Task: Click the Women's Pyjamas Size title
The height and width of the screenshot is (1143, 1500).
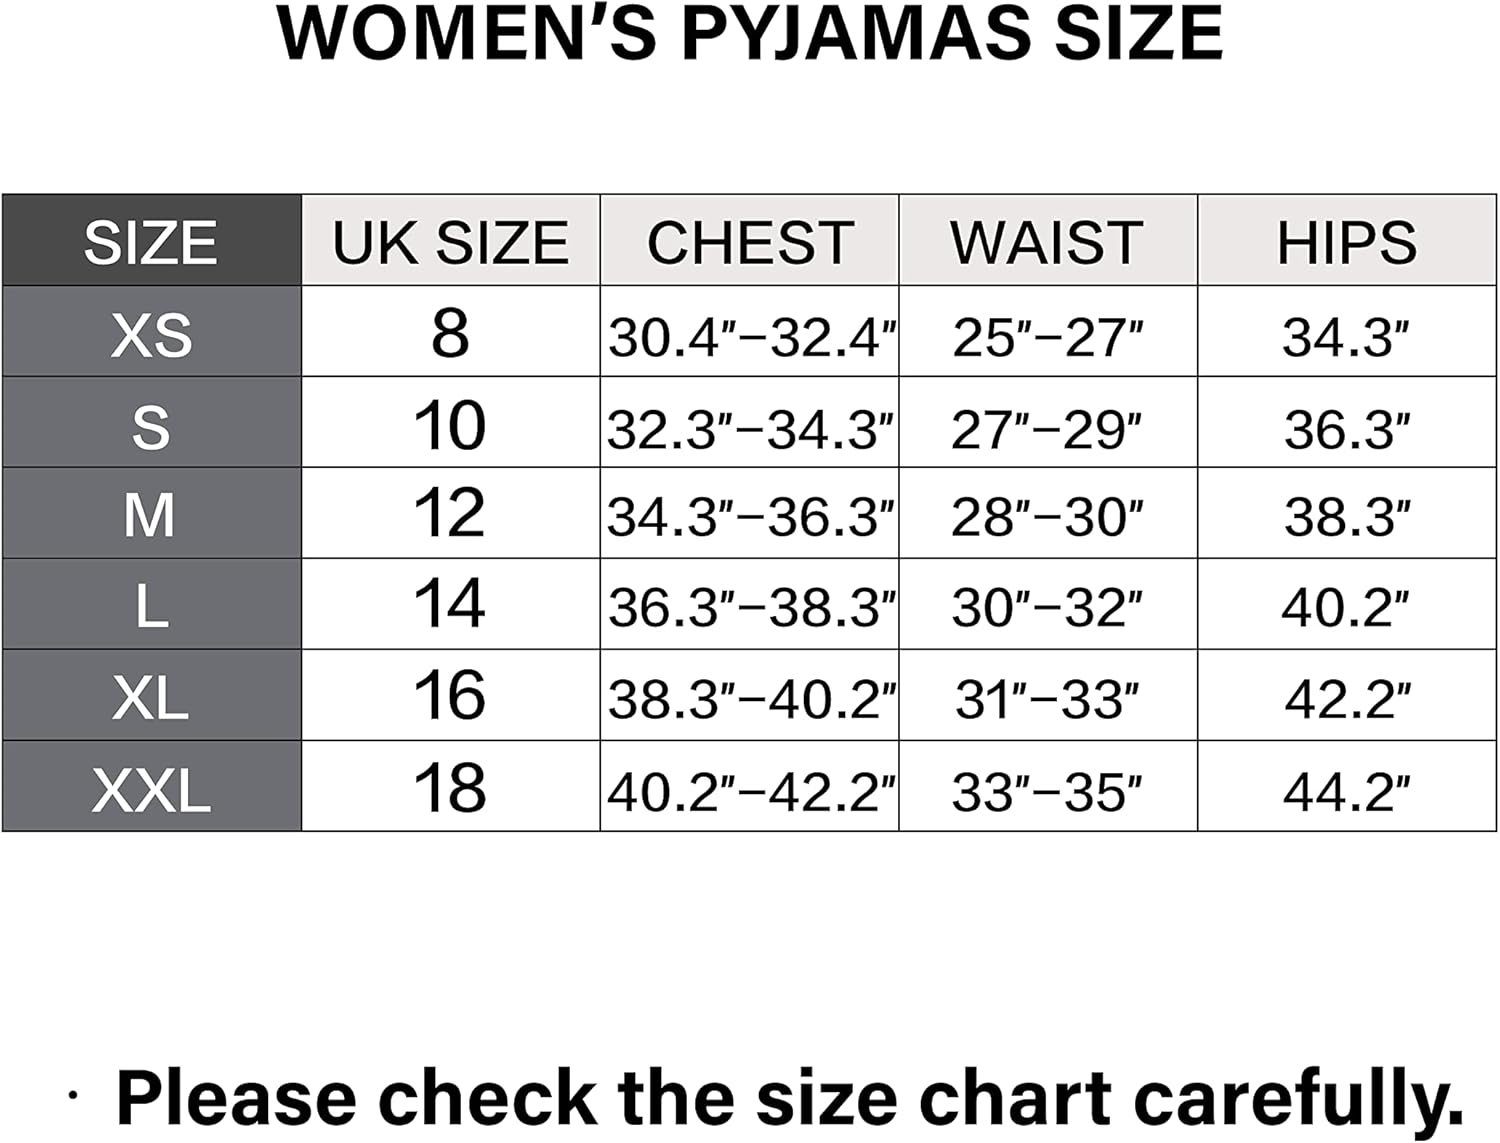Action: point(750,34)
